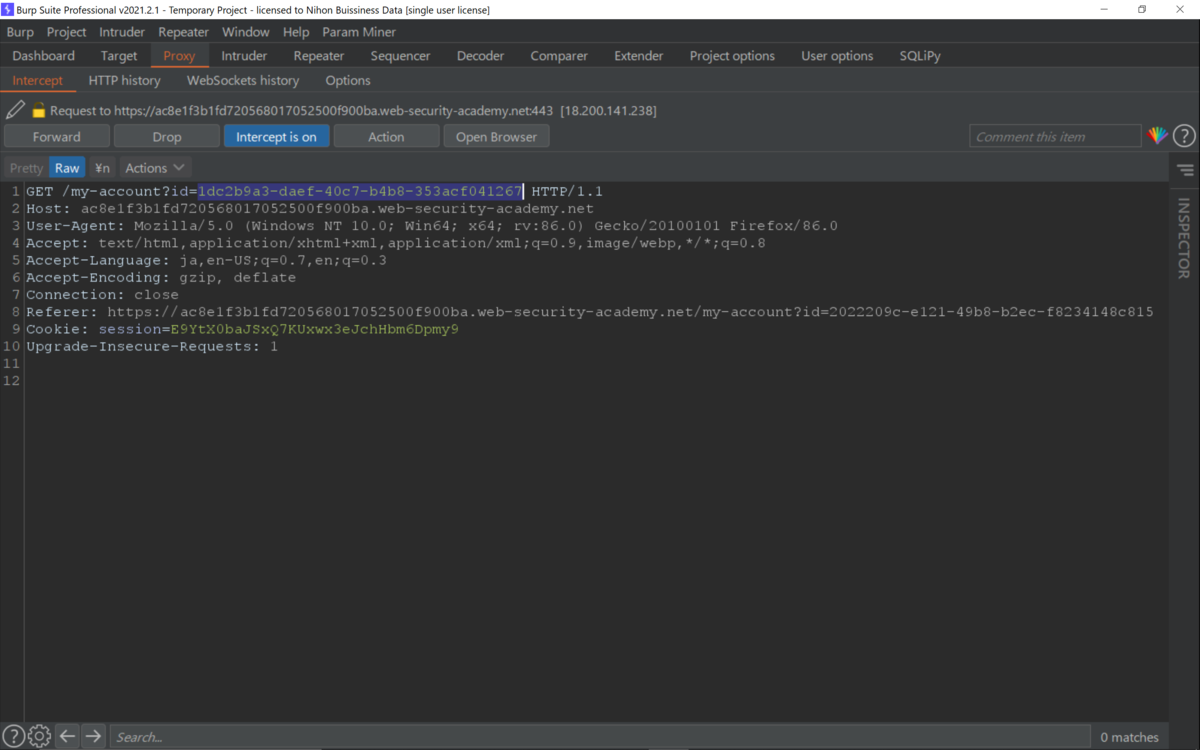Click the Connection: close line
Screen dimensions: 1200x750
pos(103,295)
